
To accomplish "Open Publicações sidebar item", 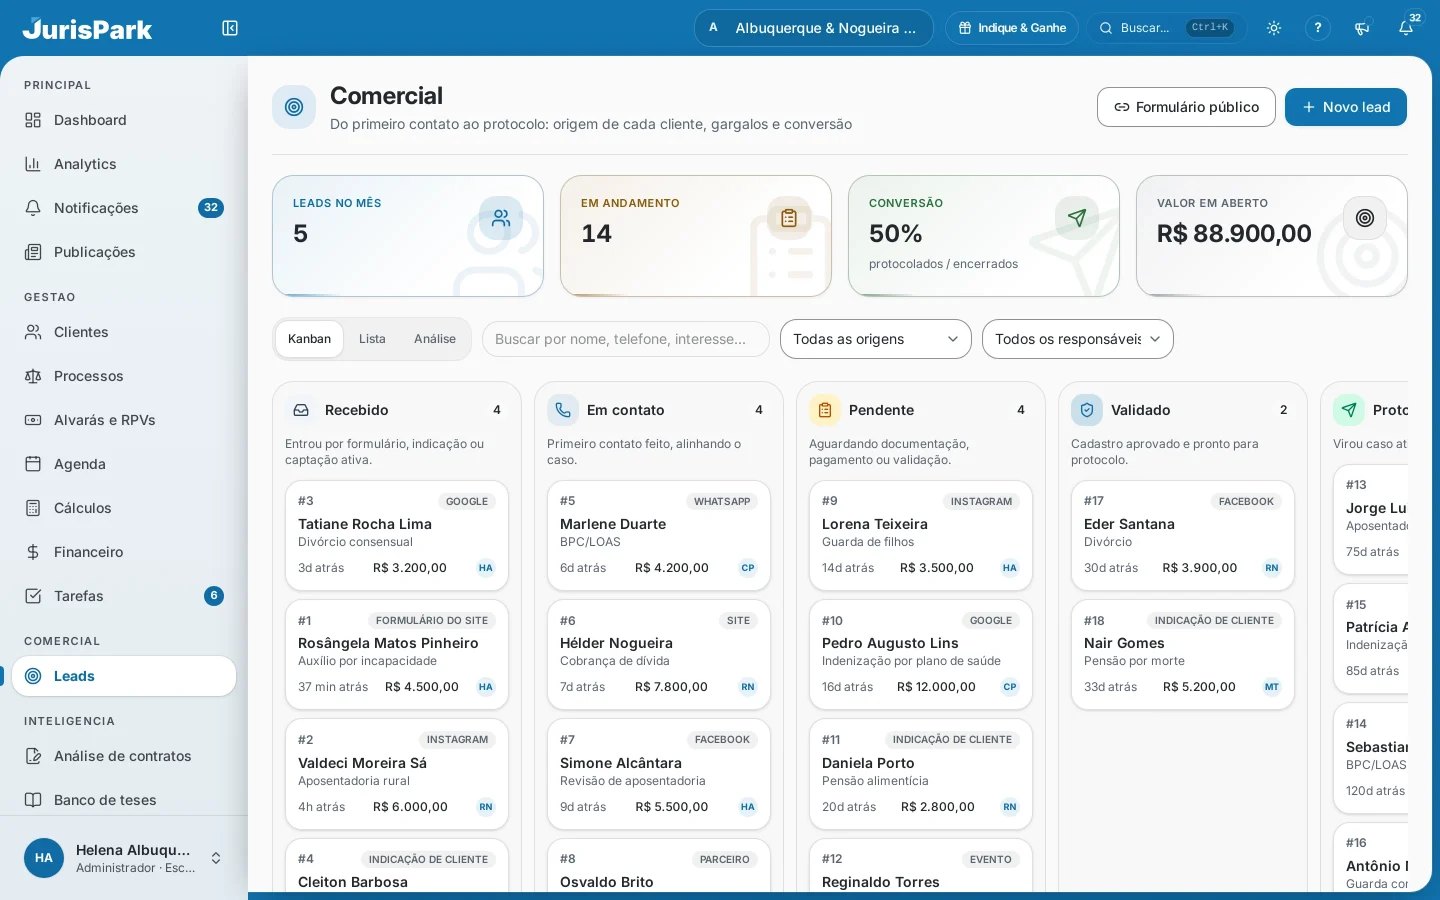I will click(124, 252).
